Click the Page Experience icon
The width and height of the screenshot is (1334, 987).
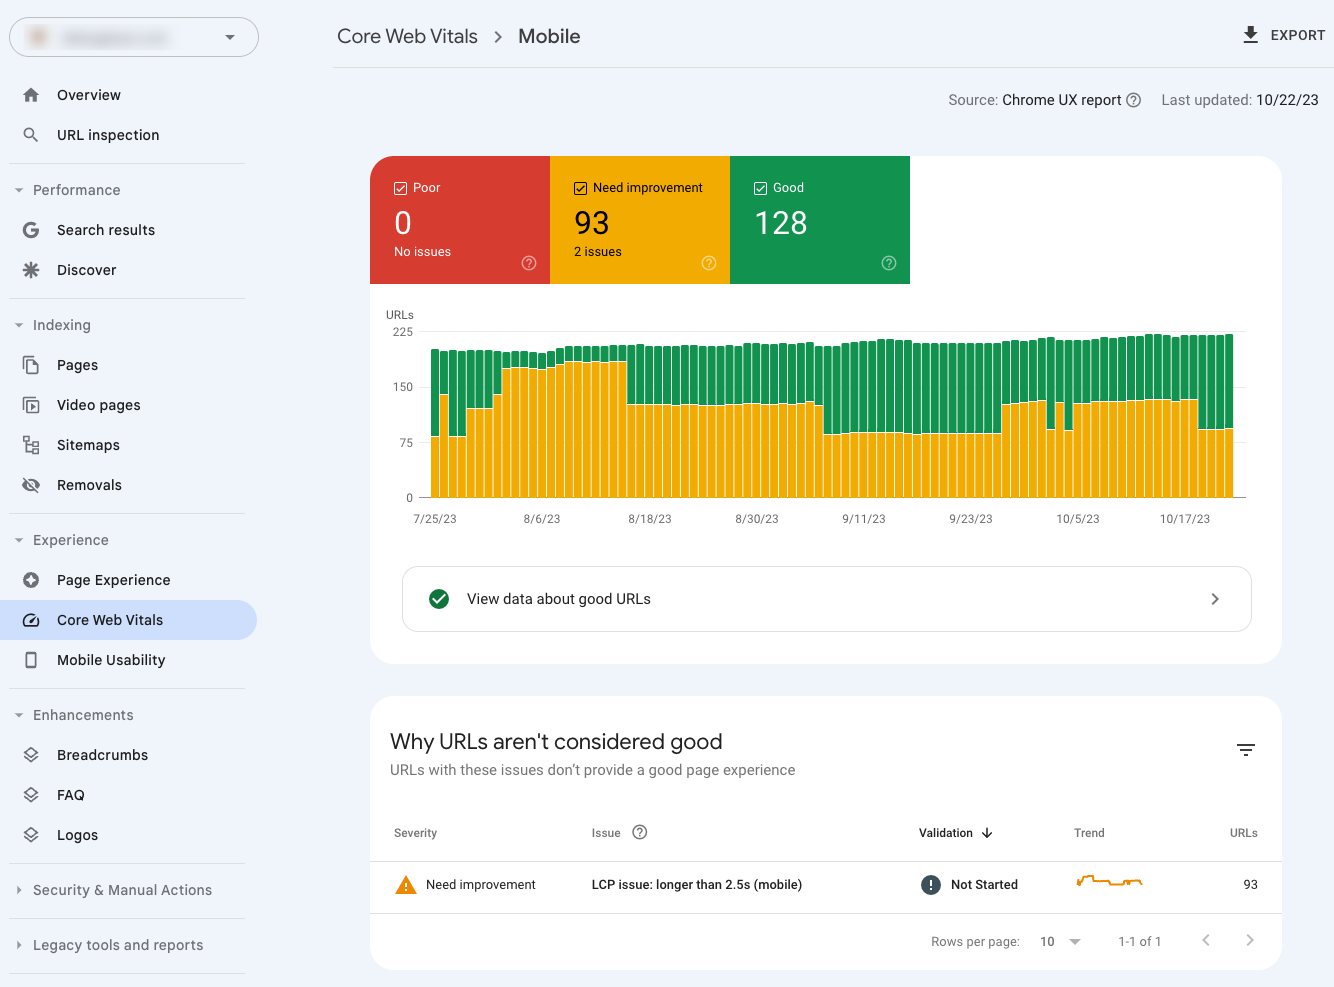[31, 580]
